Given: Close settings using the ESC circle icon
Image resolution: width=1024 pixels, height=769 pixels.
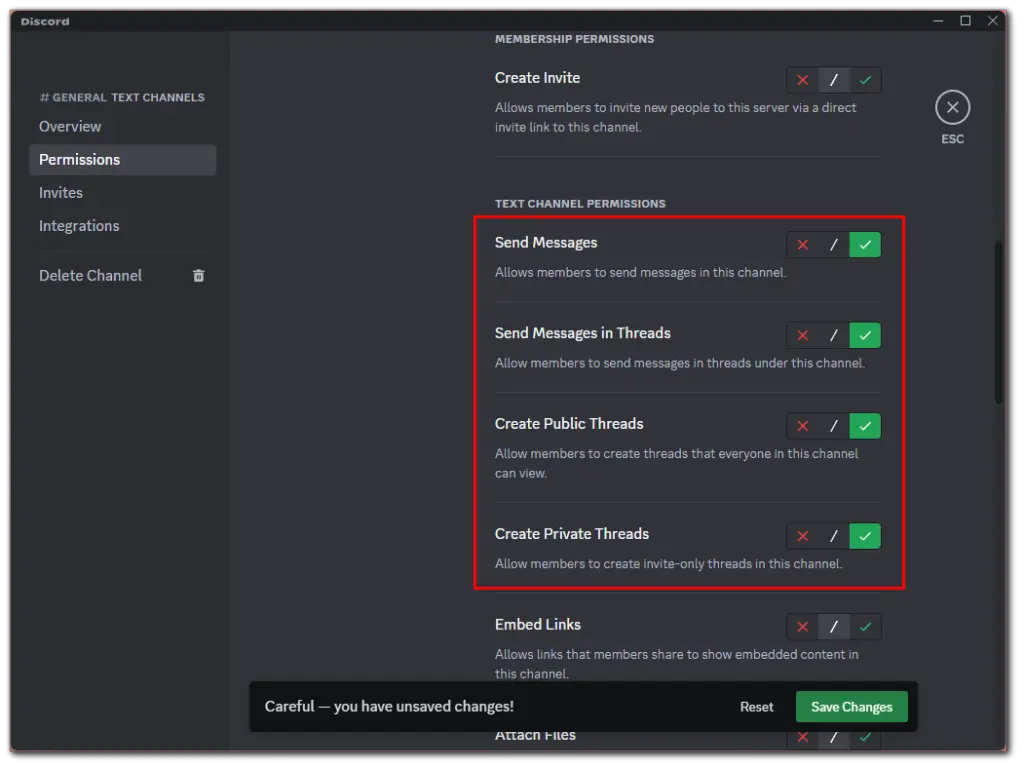Looking at the screenshot, I should click(x=952, y=106).
